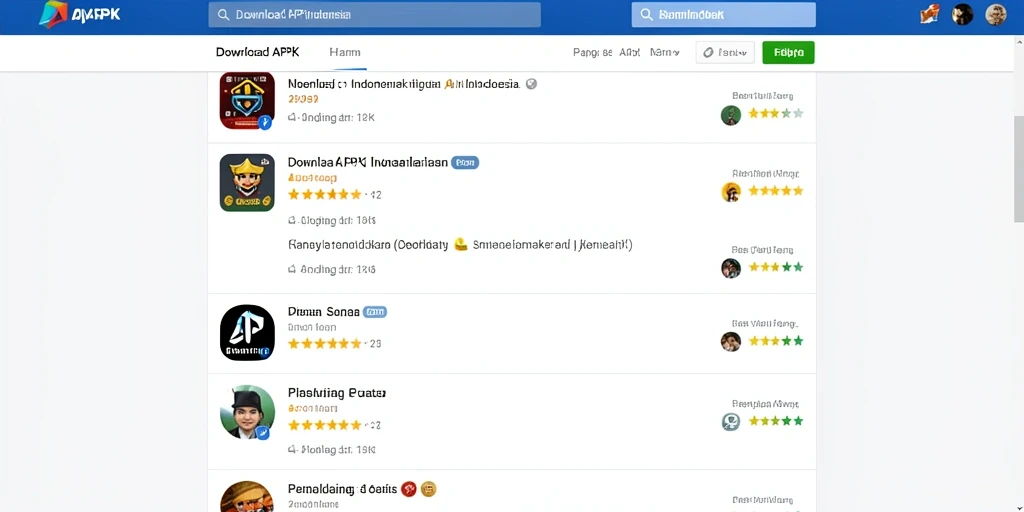1024x512 pixels.
Task: Click the green button in the top toolbar
Action: tap(788, 52)
